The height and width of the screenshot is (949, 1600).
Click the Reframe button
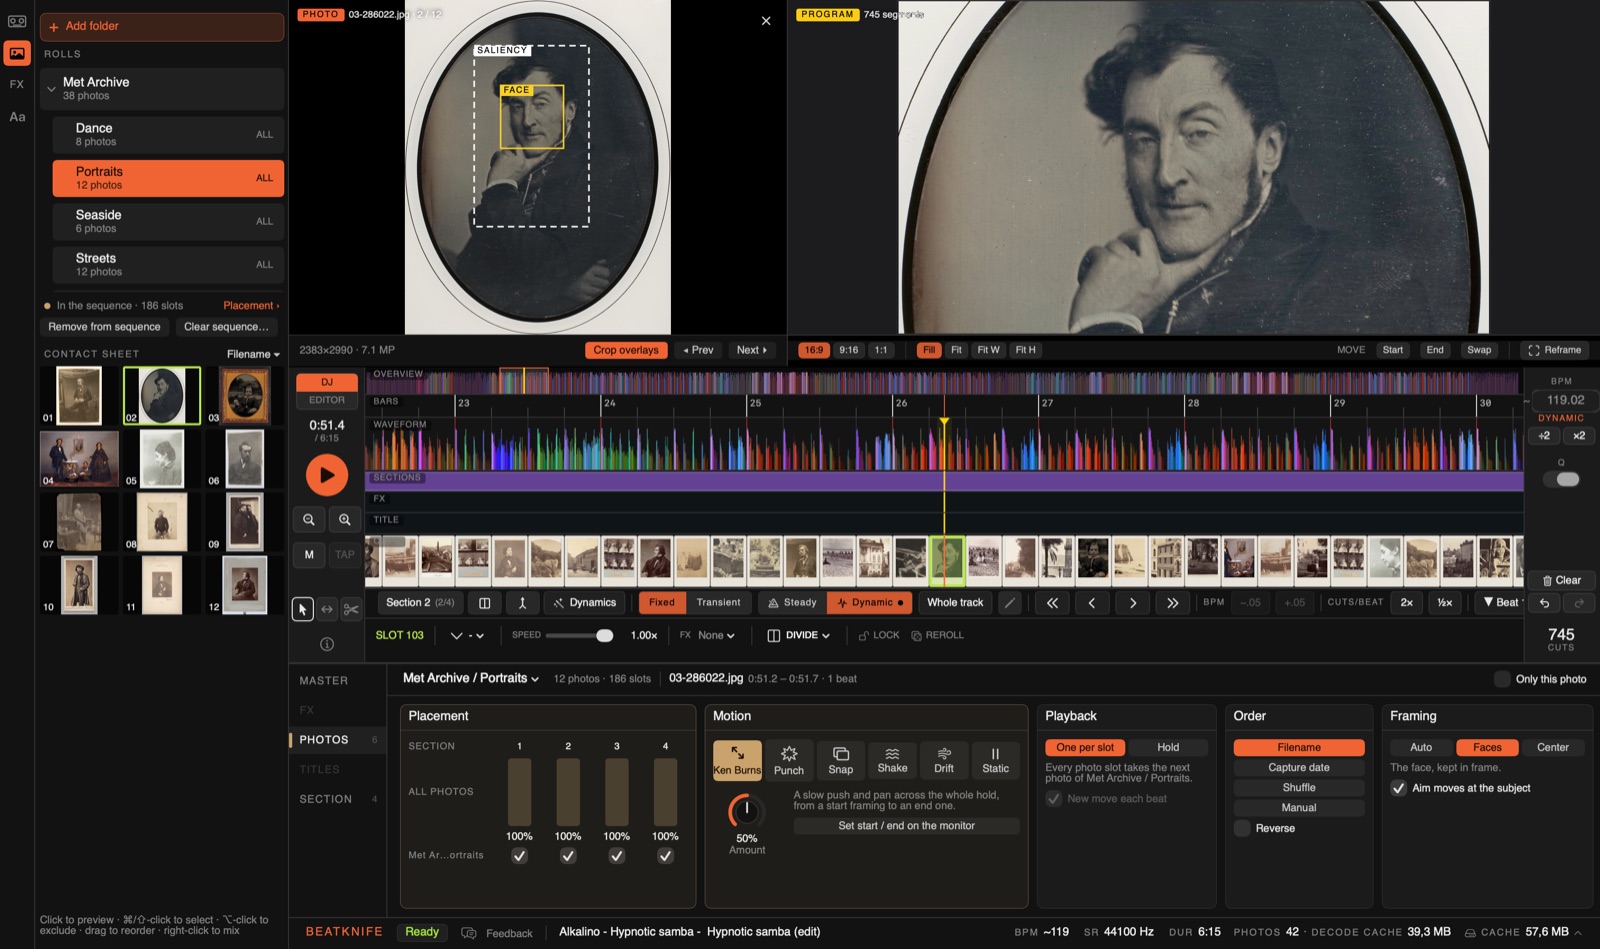(x=1555, y=350)
